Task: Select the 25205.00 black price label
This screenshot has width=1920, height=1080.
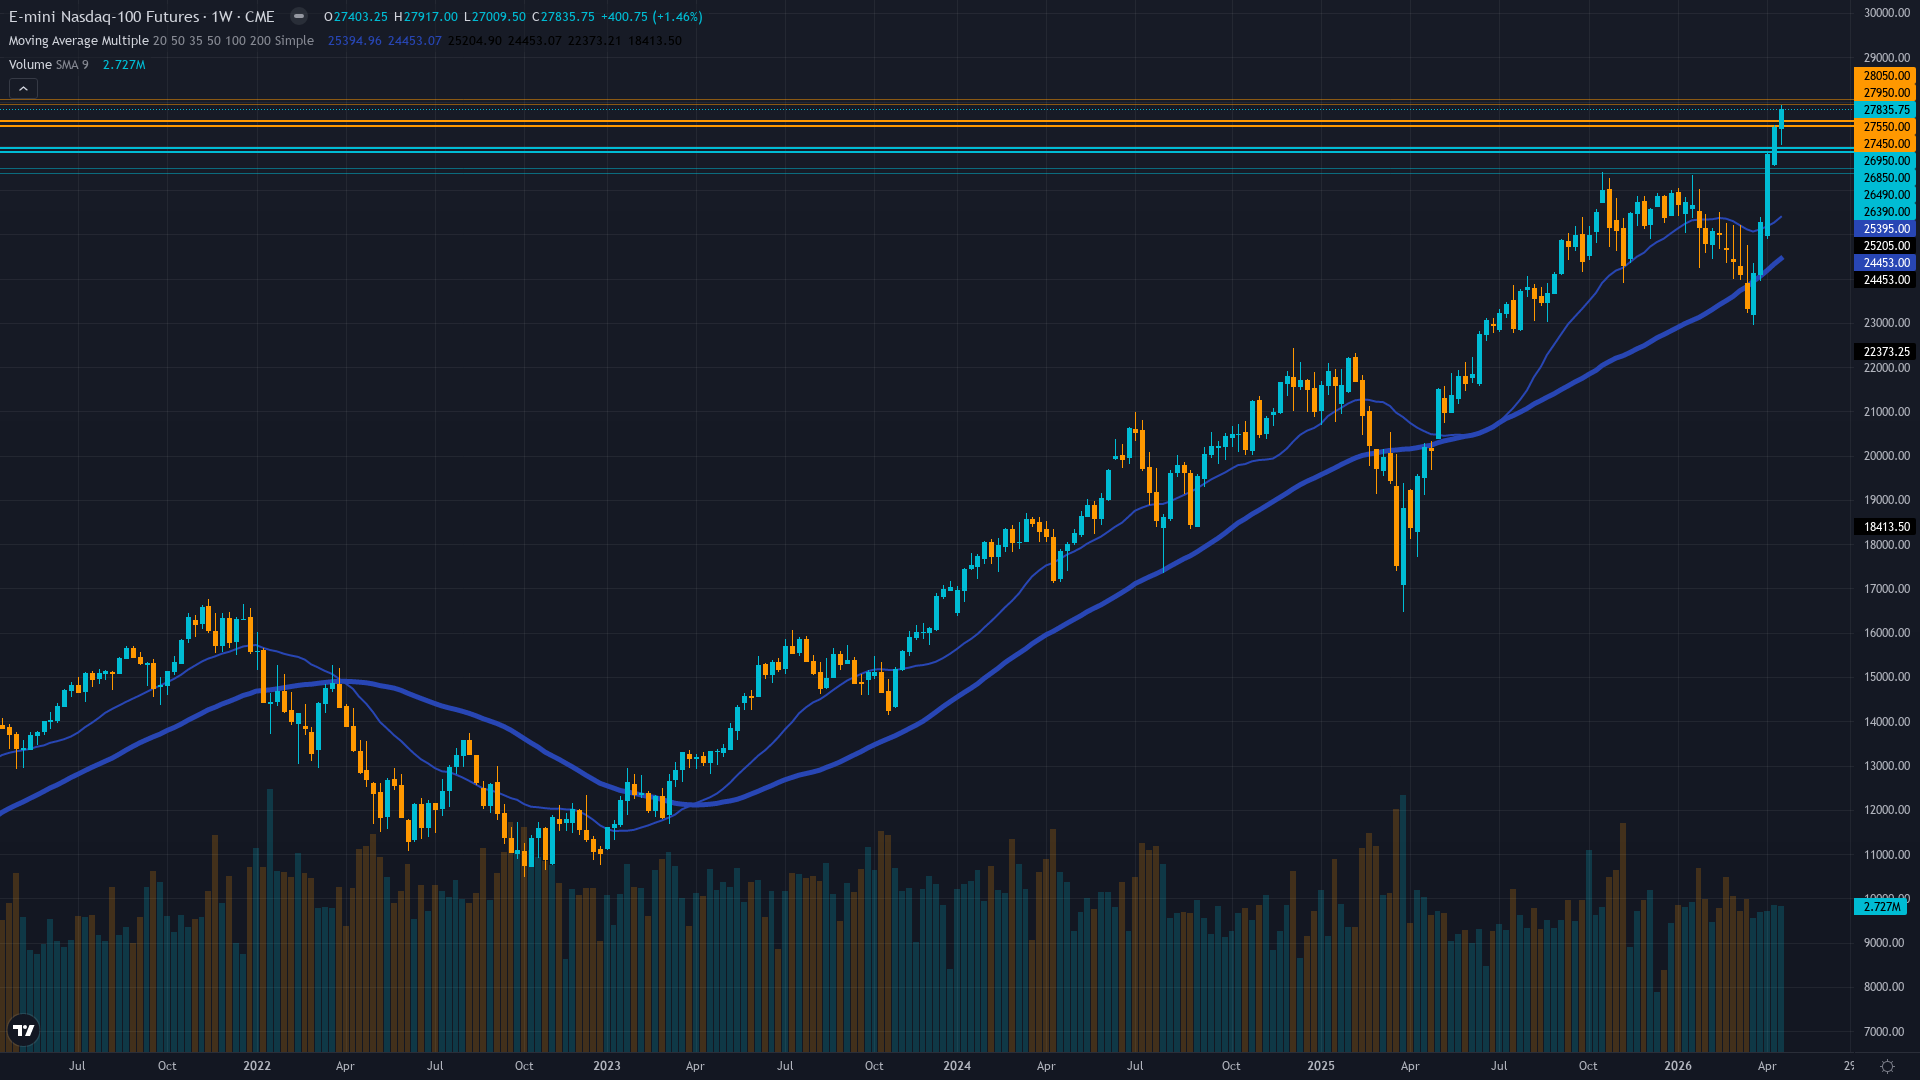Action: tap(1885, 246)
